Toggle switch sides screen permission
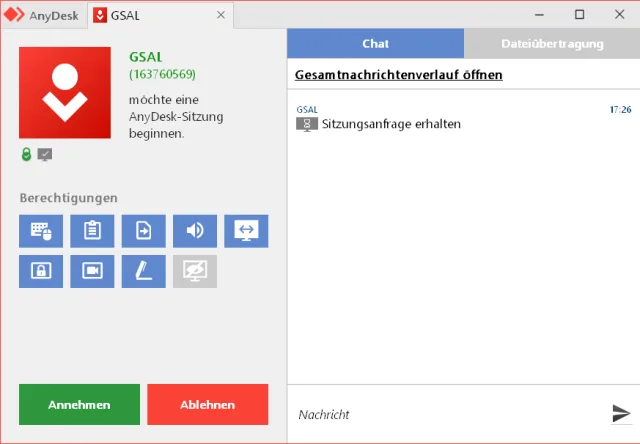The image size is (640, 444). tap(246, 231)
